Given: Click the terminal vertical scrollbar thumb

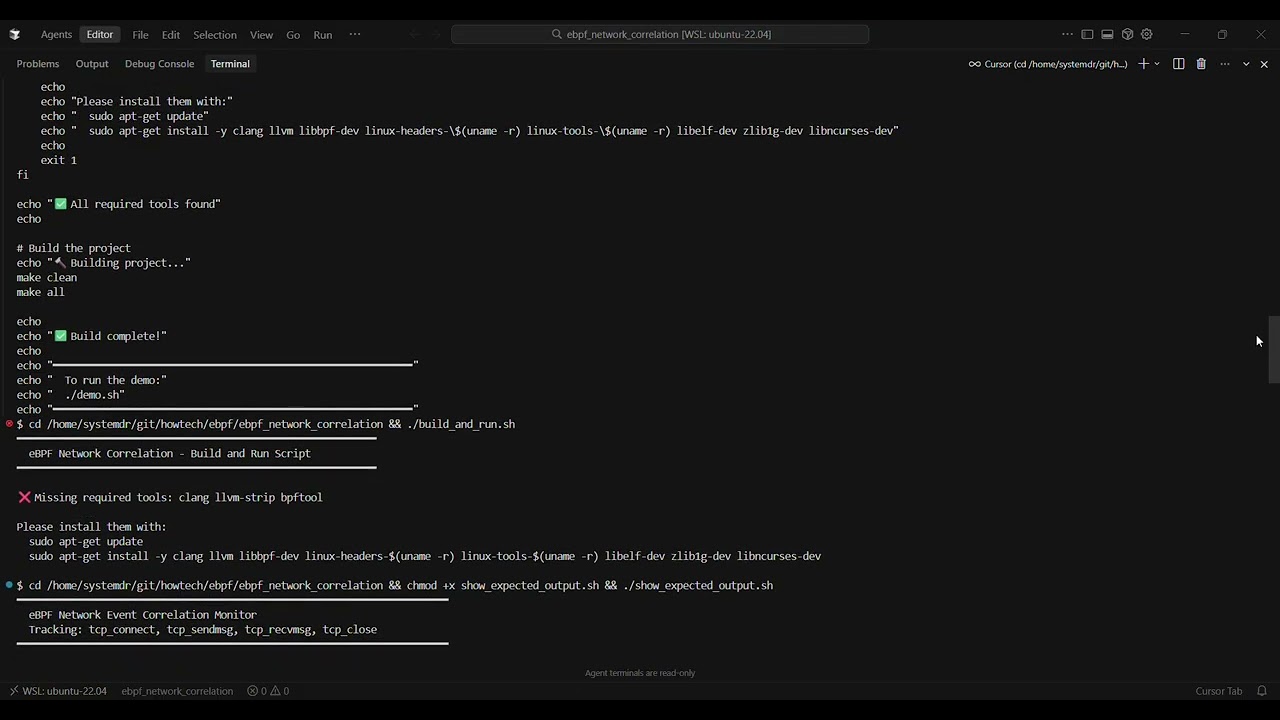Looking at the screenshot, I should coord(1274,349).
